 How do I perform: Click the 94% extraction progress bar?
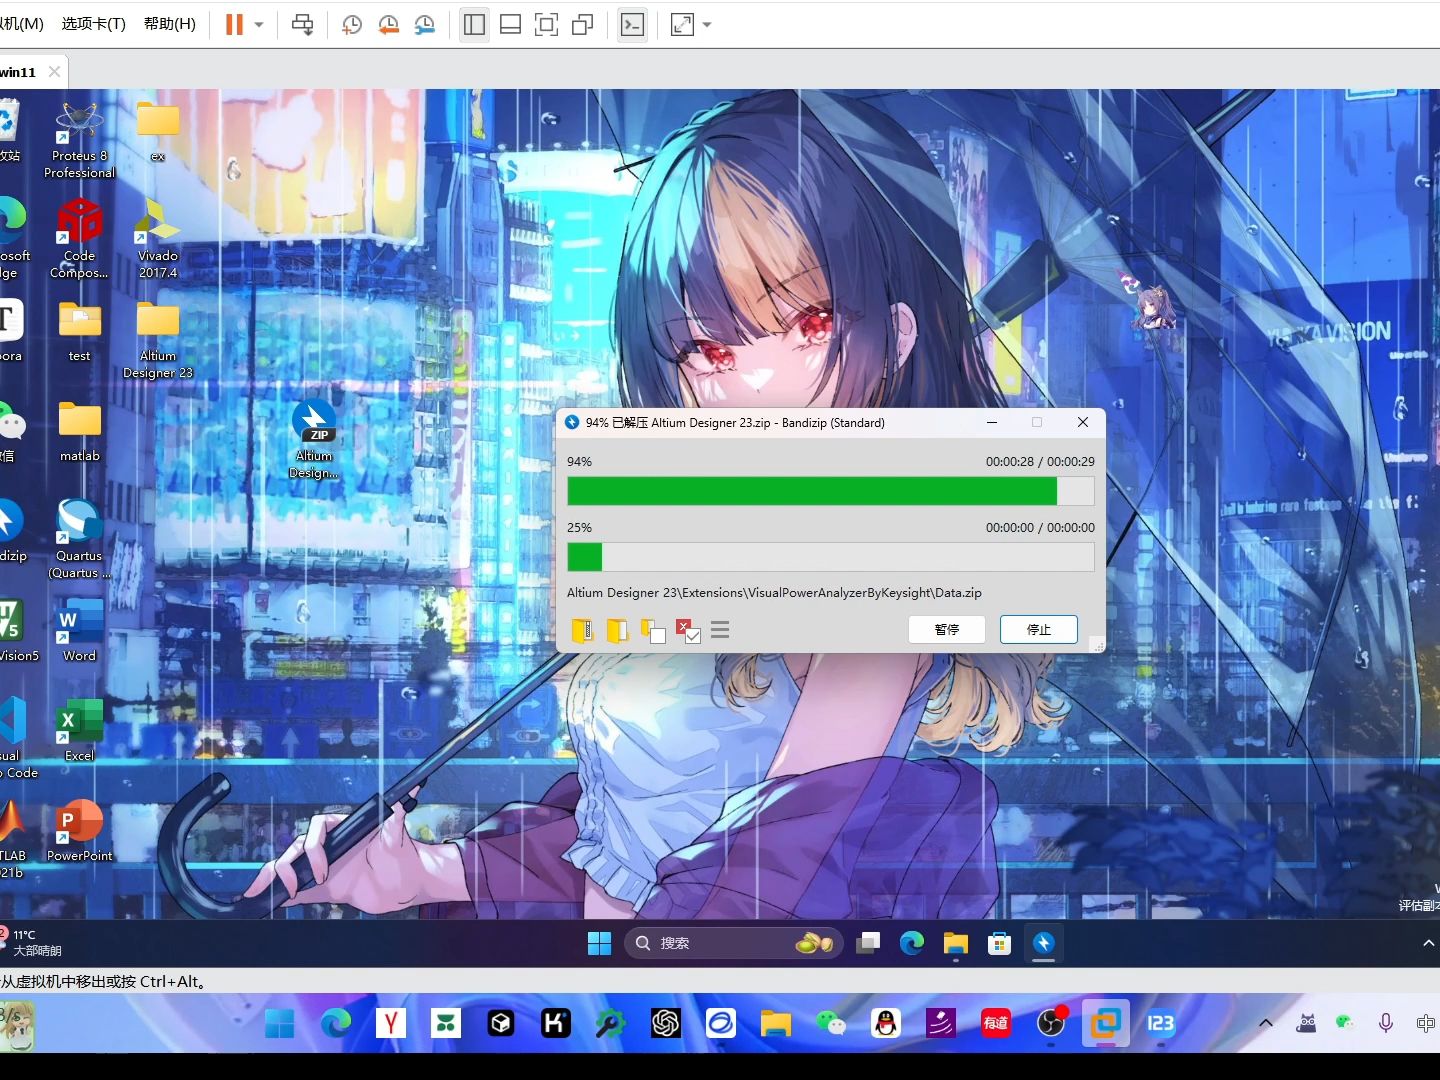pos(830,490)
